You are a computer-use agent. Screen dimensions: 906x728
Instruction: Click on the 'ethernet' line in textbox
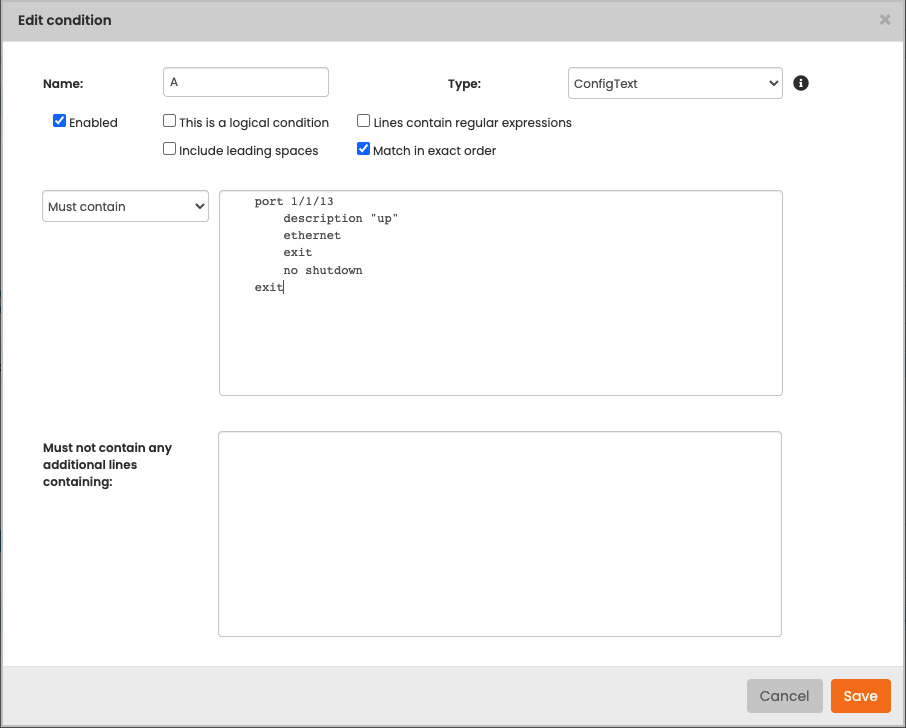pyautogui.click(x=312, y=236)
